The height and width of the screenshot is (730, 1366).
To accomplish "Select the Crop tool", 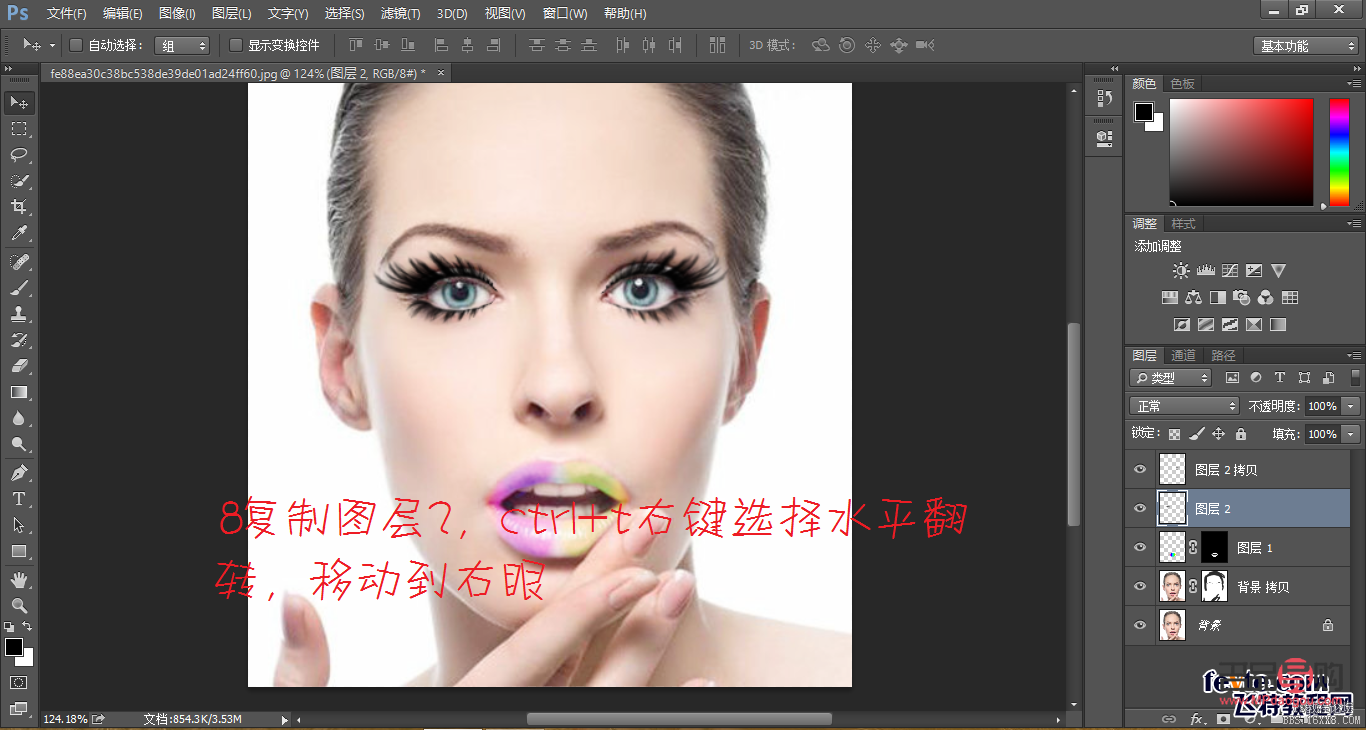I will coord(18,206).
